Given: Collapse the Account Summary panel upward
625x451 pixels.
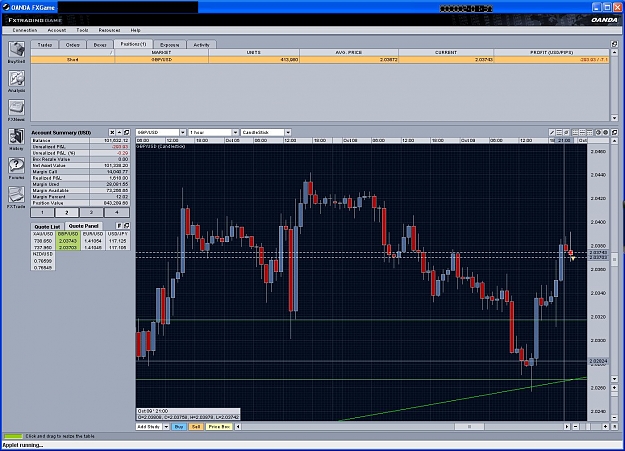Looking at the screenshot, I should pos(119,132).
